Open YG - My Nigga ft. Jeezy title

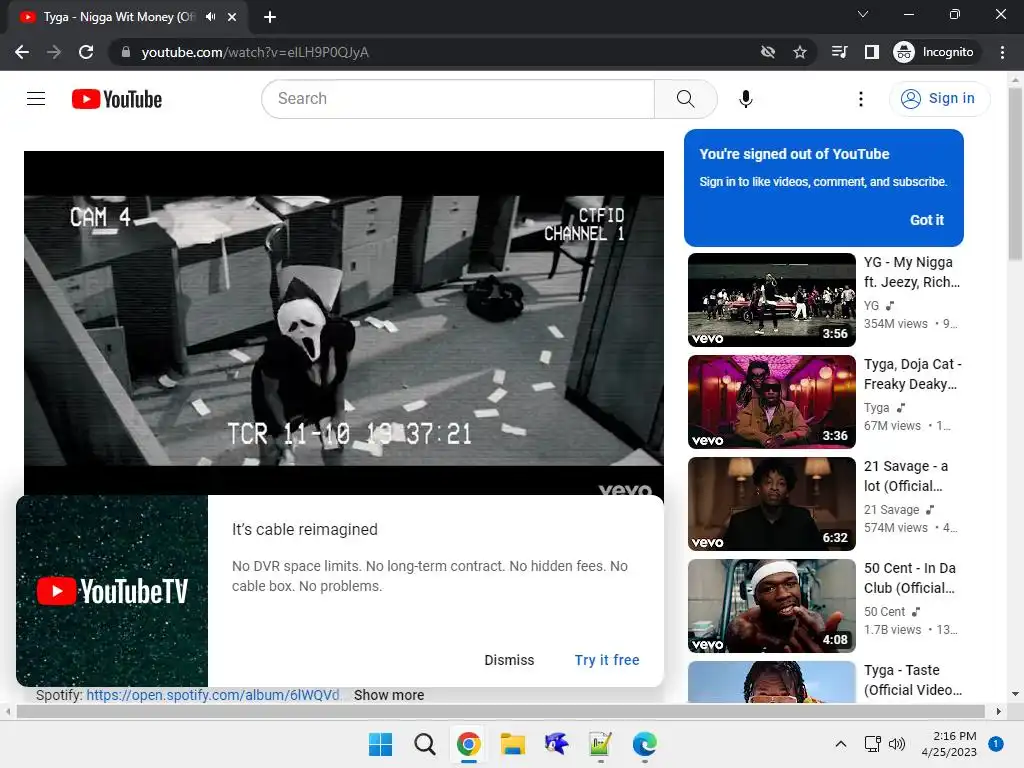click(x=912, y=272)
